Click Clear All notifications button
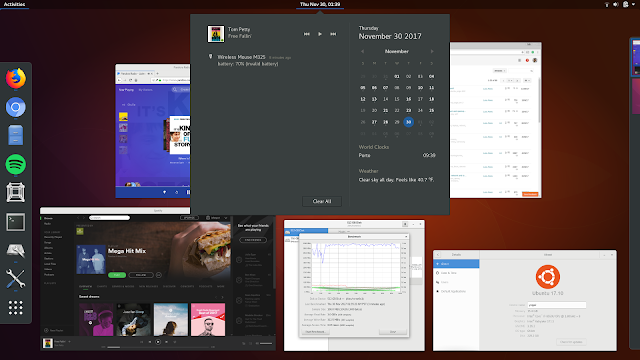The height and width of the screenshot is (360, 640). click(x=322, y=201)
